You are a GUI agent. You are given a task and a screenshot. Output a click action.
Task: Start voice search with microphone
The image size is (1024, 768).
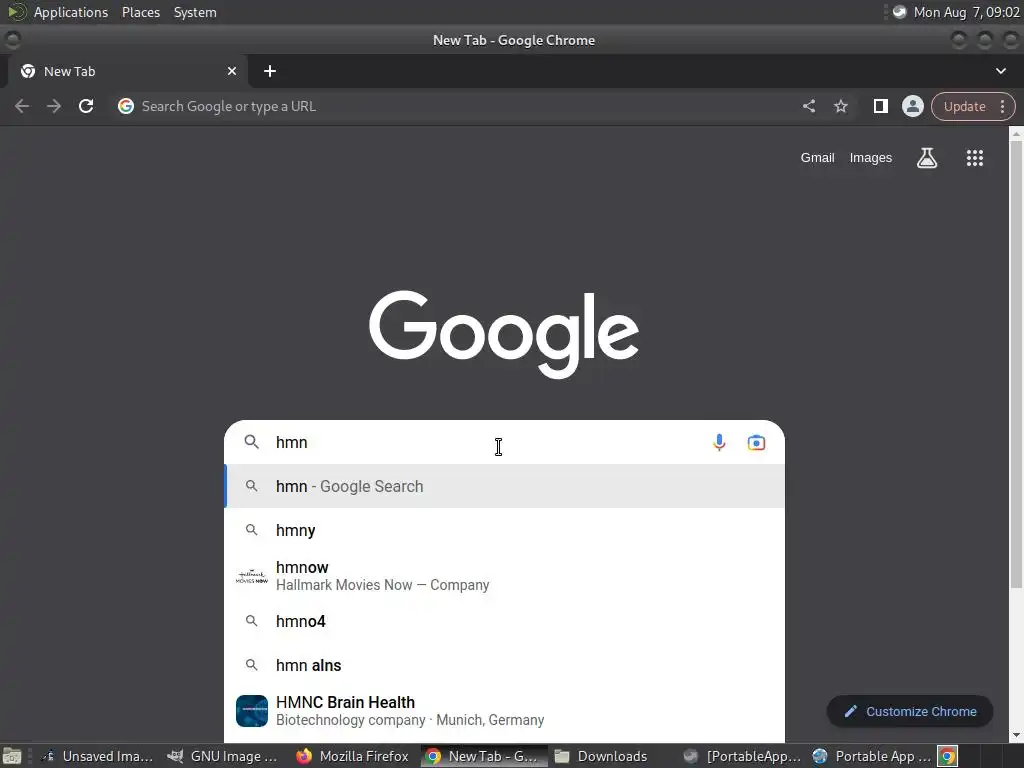(x=719, y=442)
